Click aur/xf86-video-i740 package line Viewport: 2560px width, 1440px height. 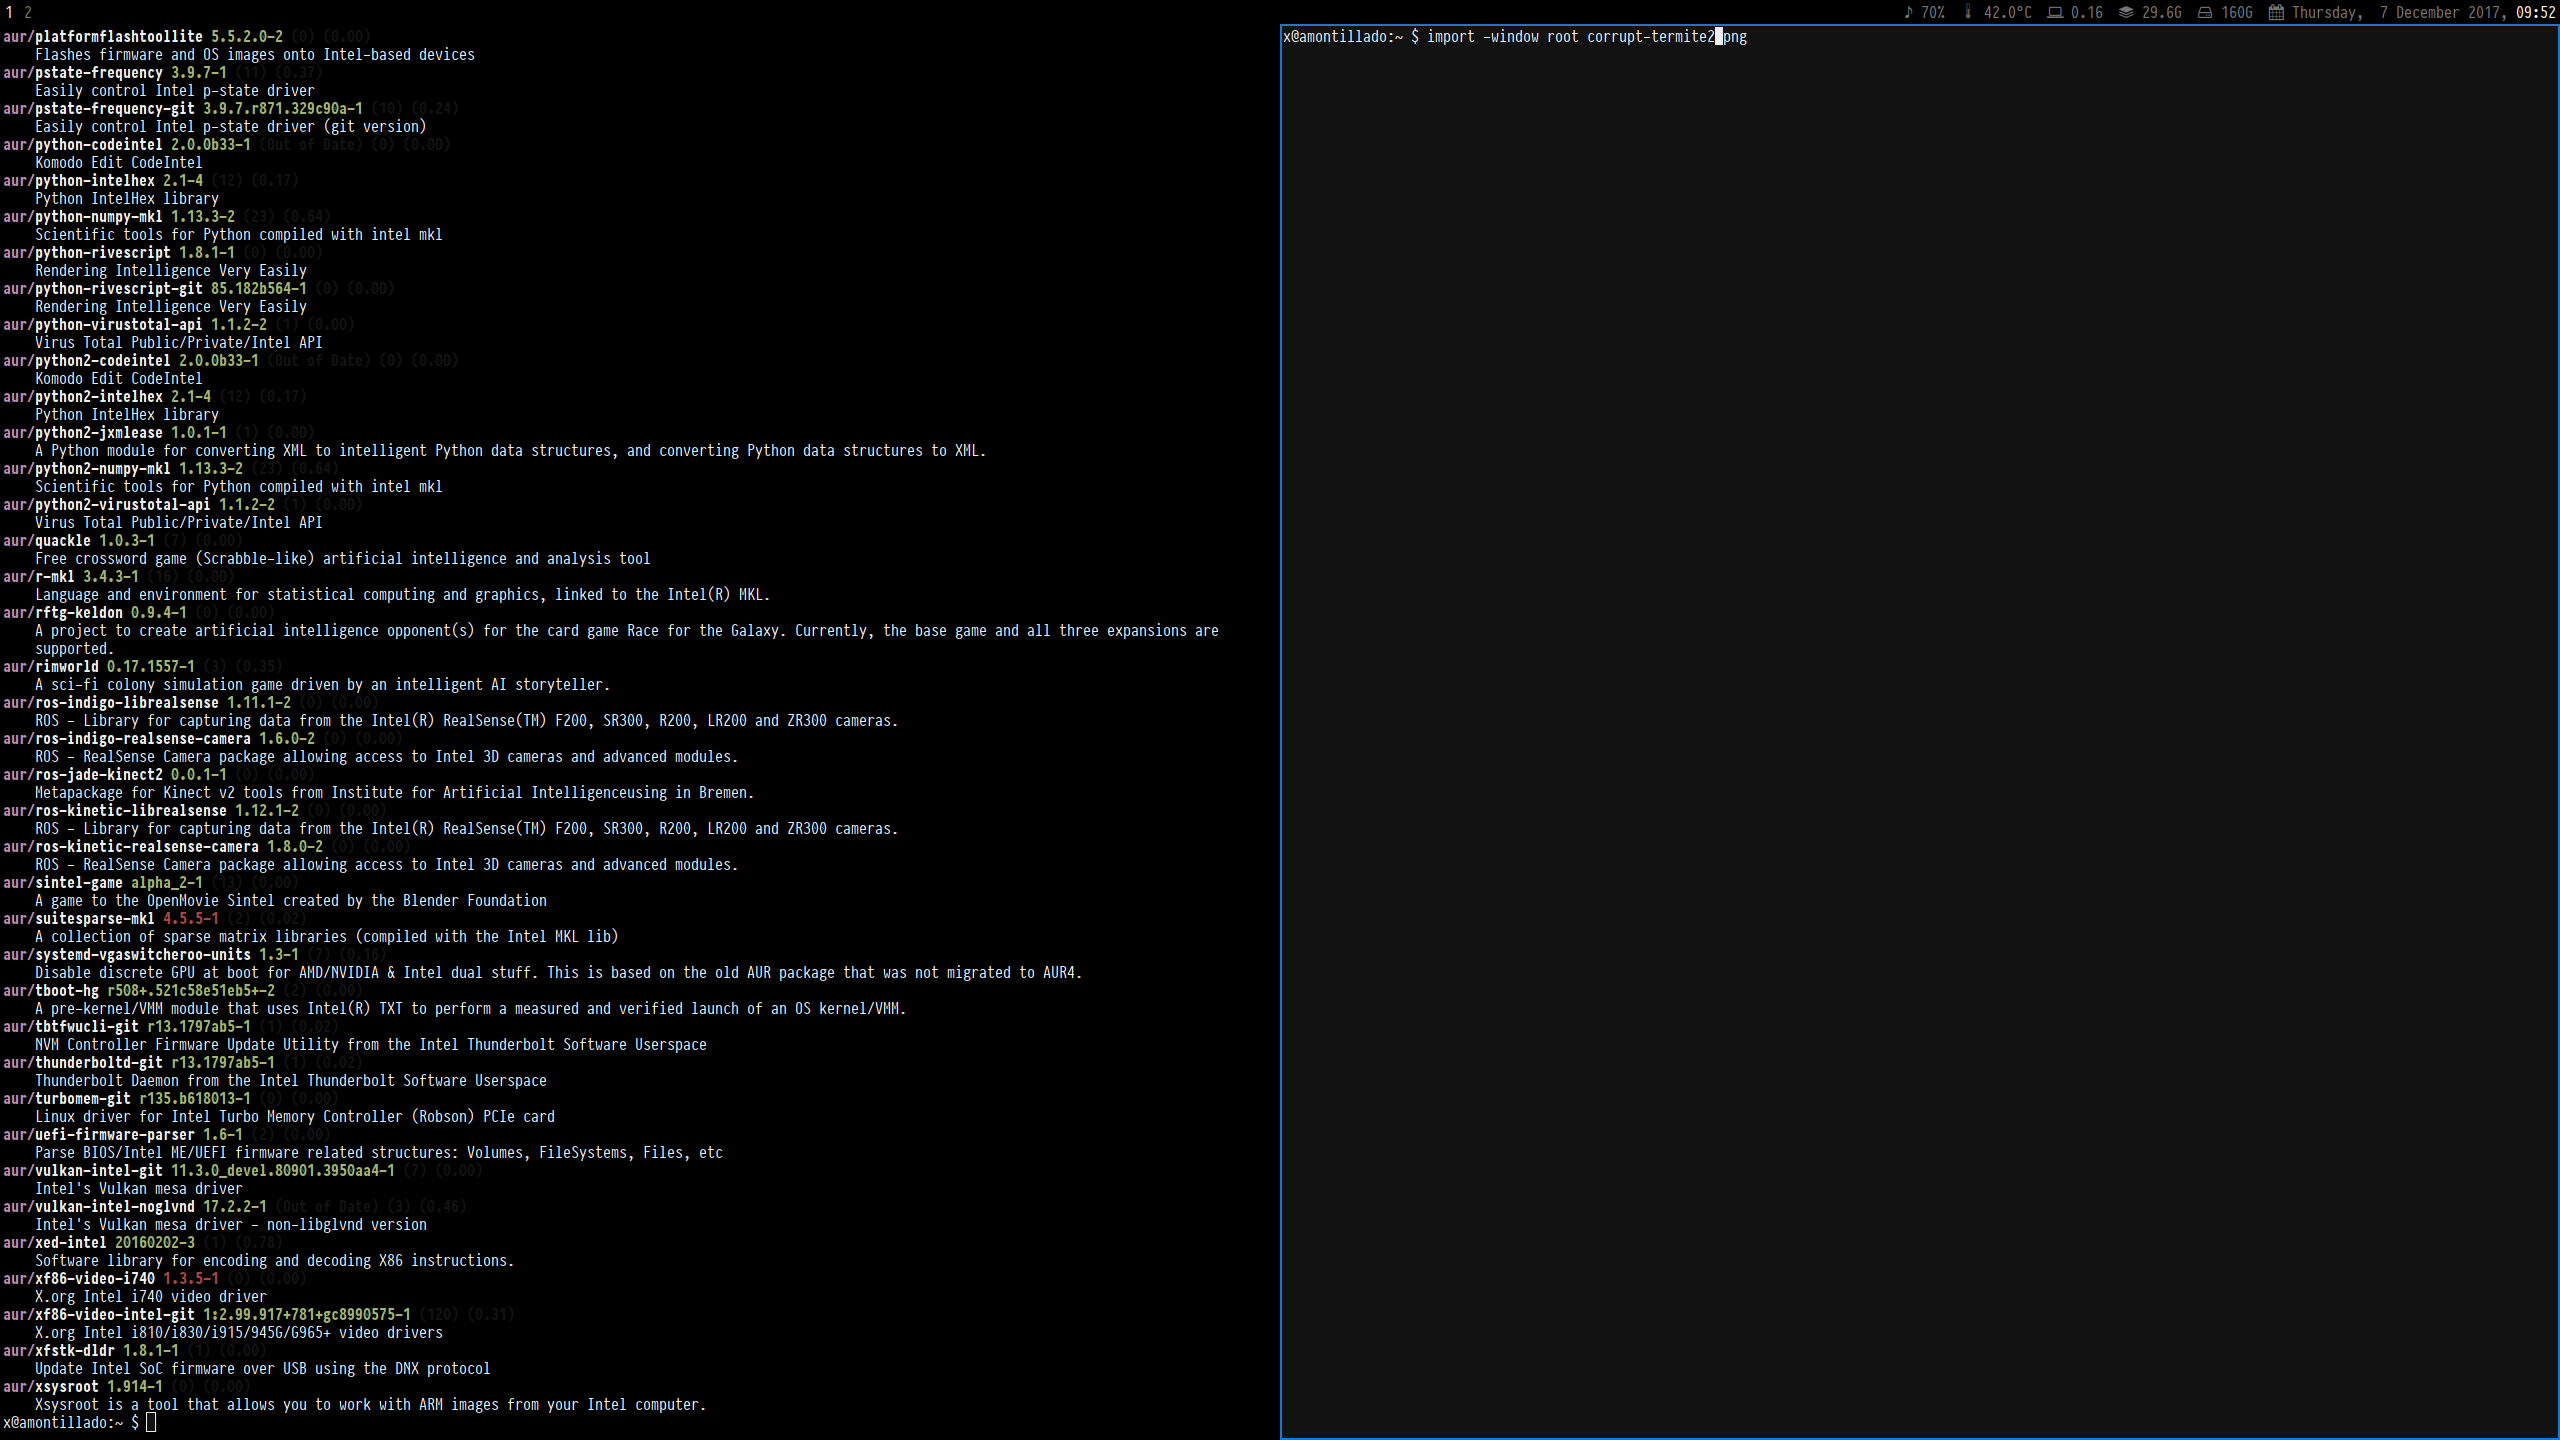click(x=79, y=1279)
